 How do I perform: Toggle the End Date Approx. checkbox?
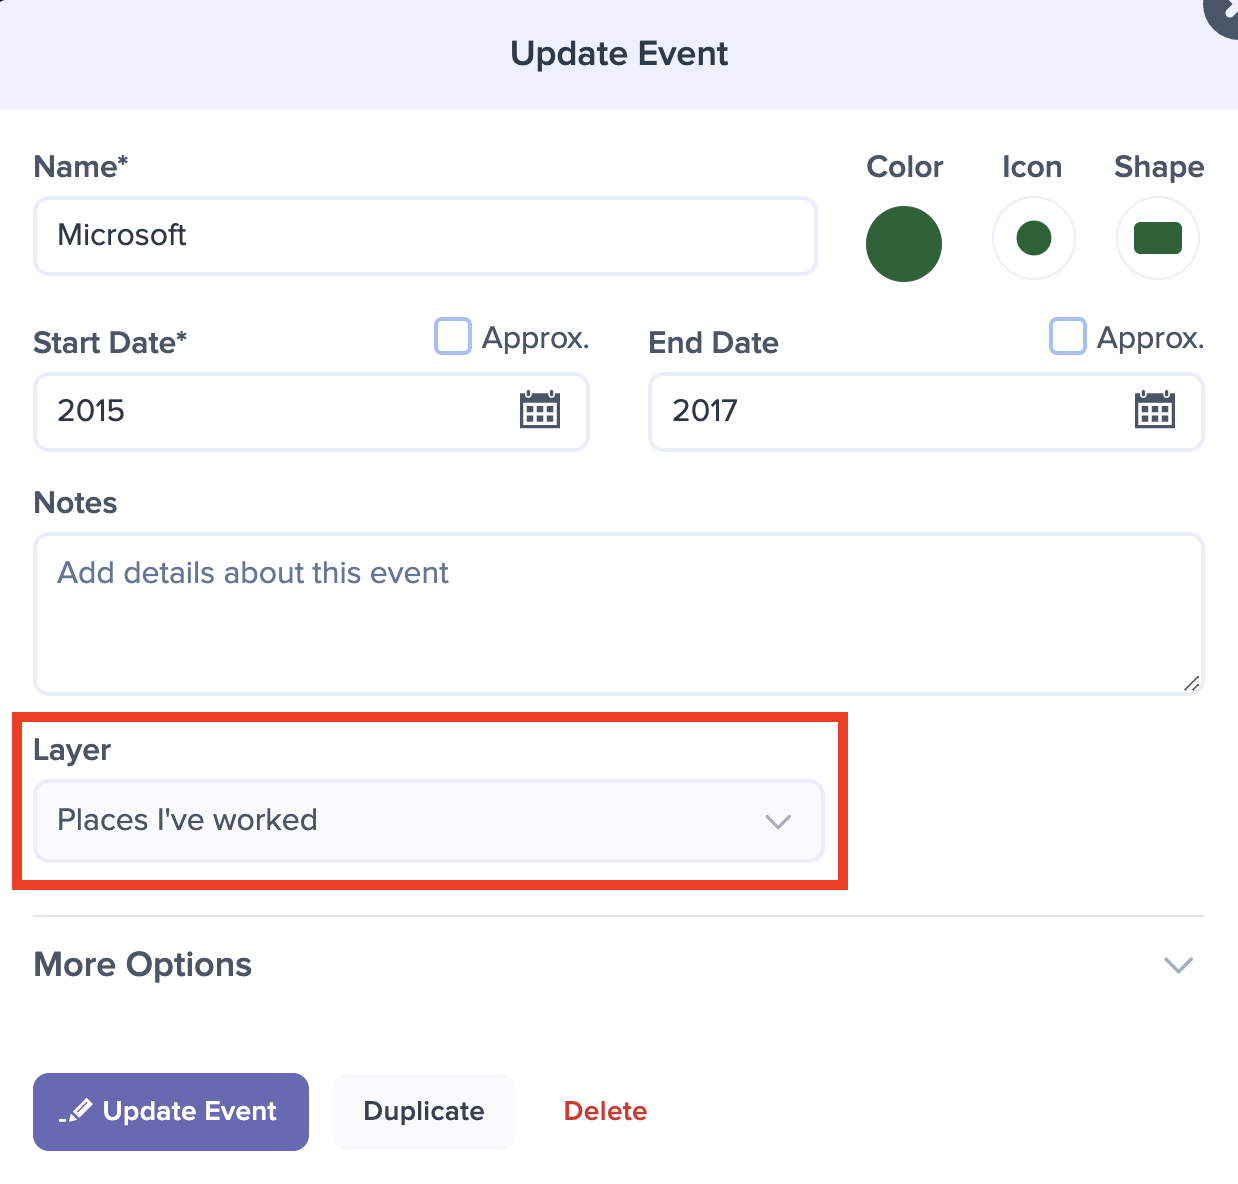click(1068, 336)
